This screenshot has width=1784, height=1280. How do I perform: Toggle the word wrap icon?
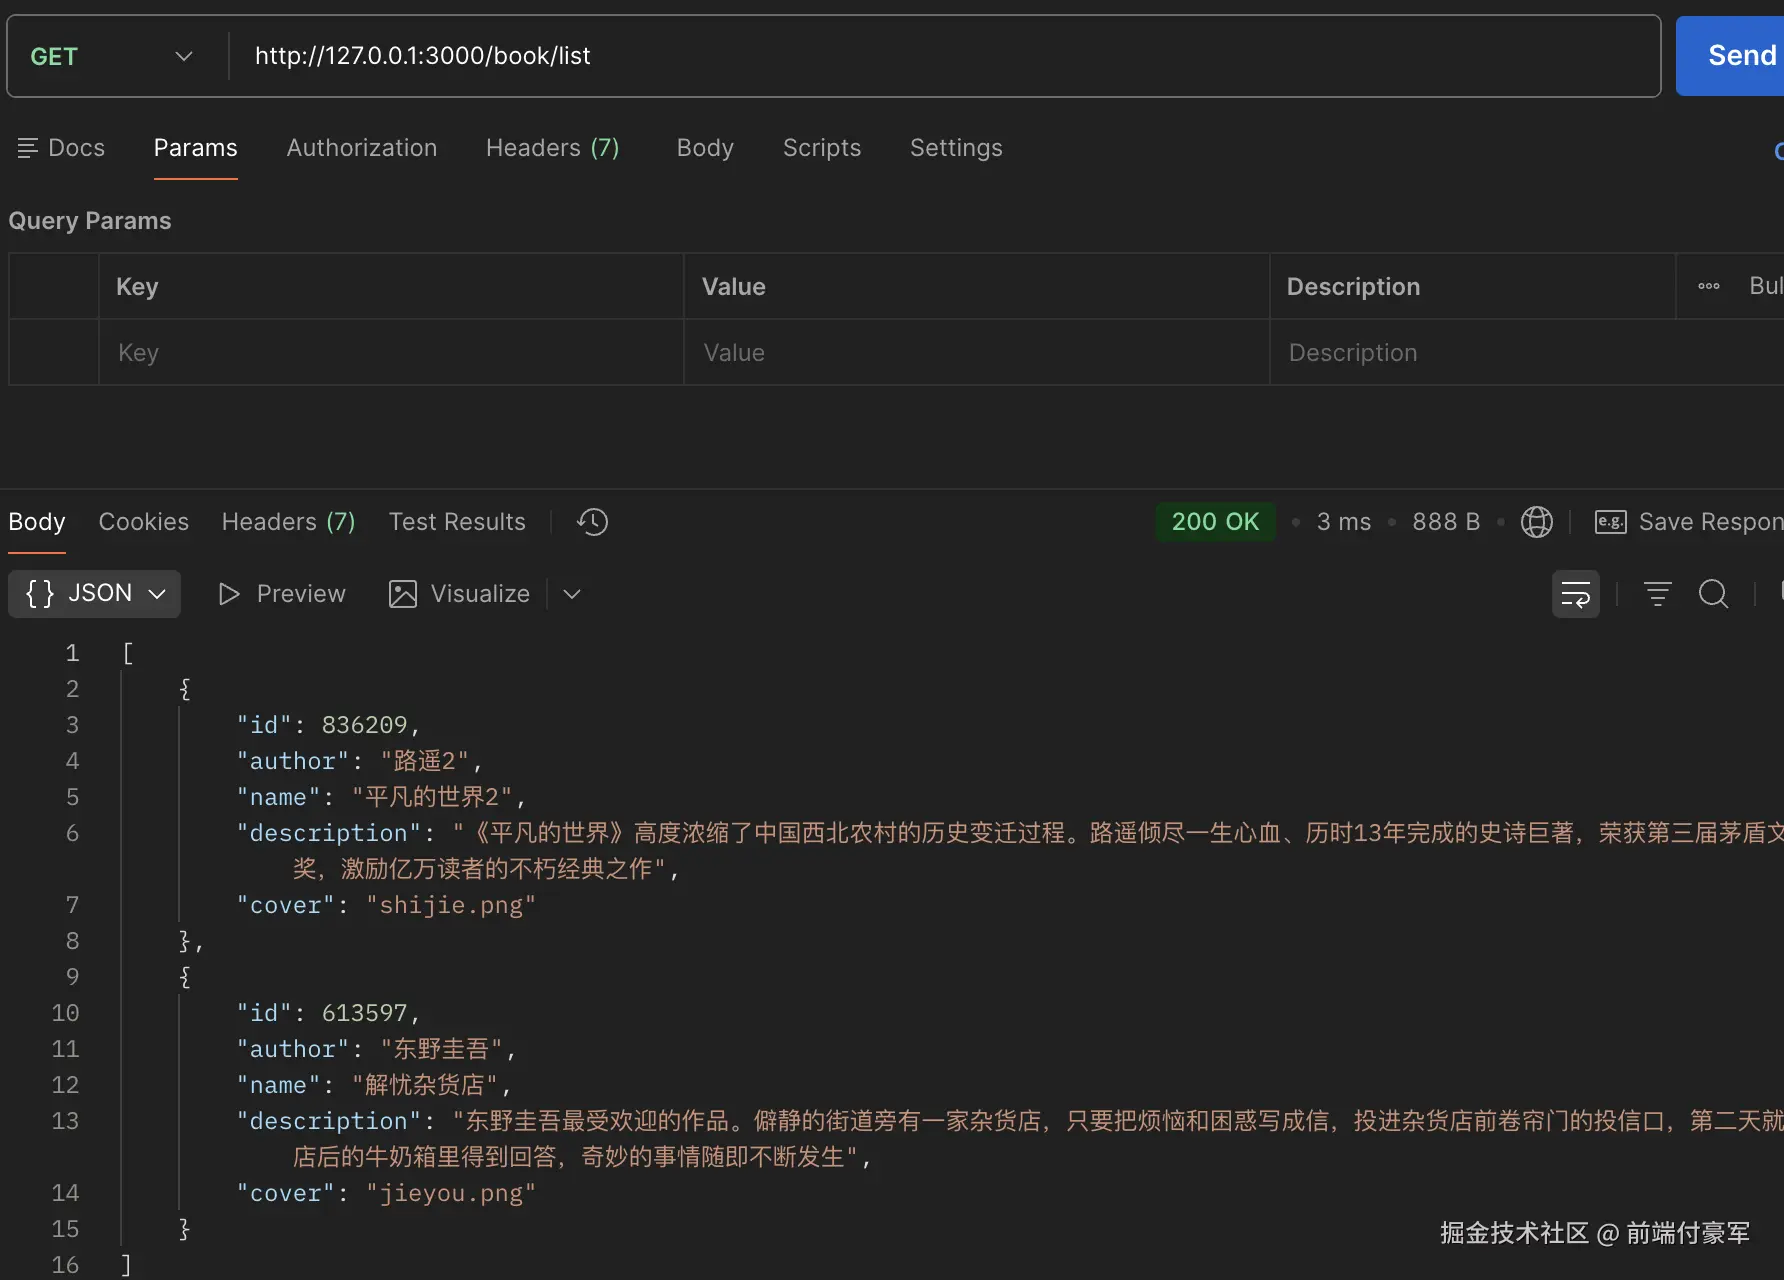[1576, 594]
